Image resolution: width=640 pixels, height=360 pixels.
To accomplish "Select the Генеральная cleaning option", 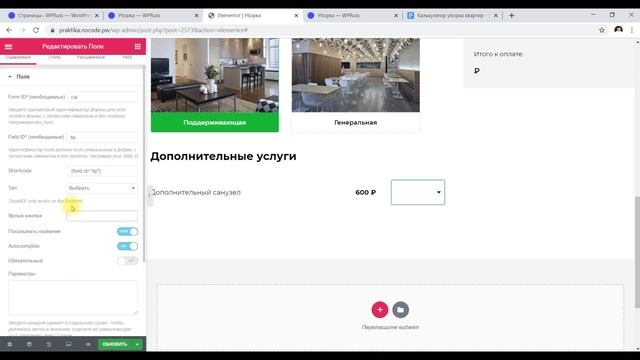I will 356,122.
